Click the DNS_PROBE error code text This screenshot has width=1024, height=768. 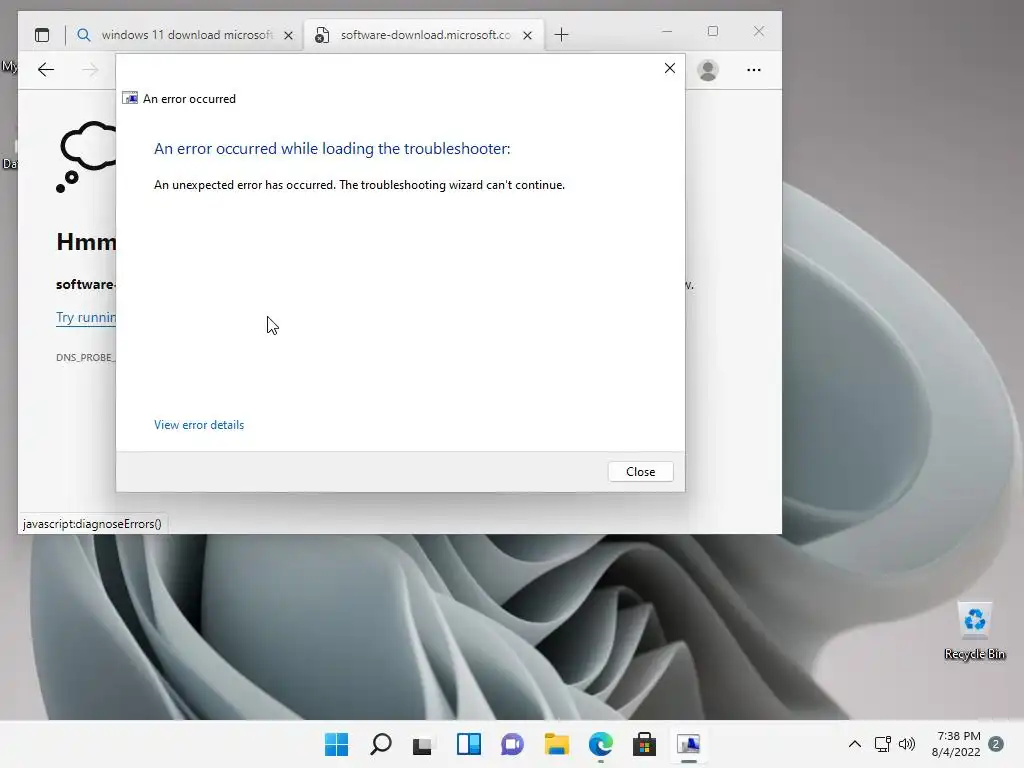pyautogui.click(x=86, y=357)
